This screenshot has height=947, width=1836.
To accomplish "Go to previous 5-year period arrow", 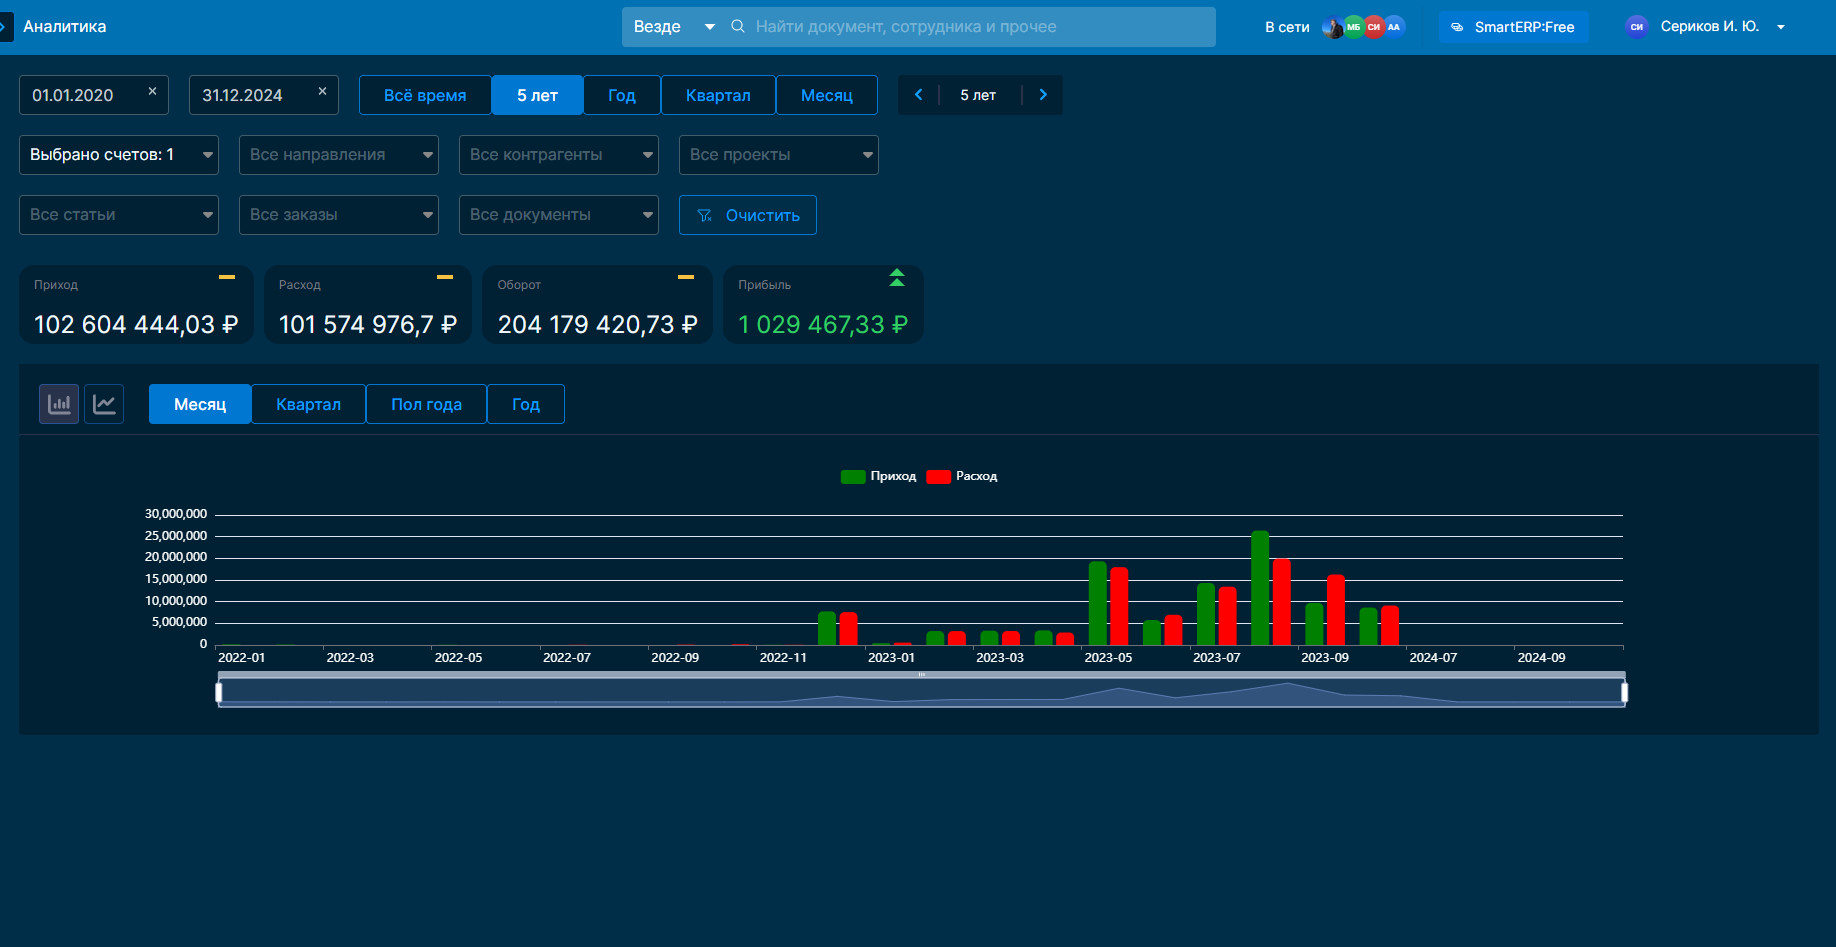I will 918,95.
